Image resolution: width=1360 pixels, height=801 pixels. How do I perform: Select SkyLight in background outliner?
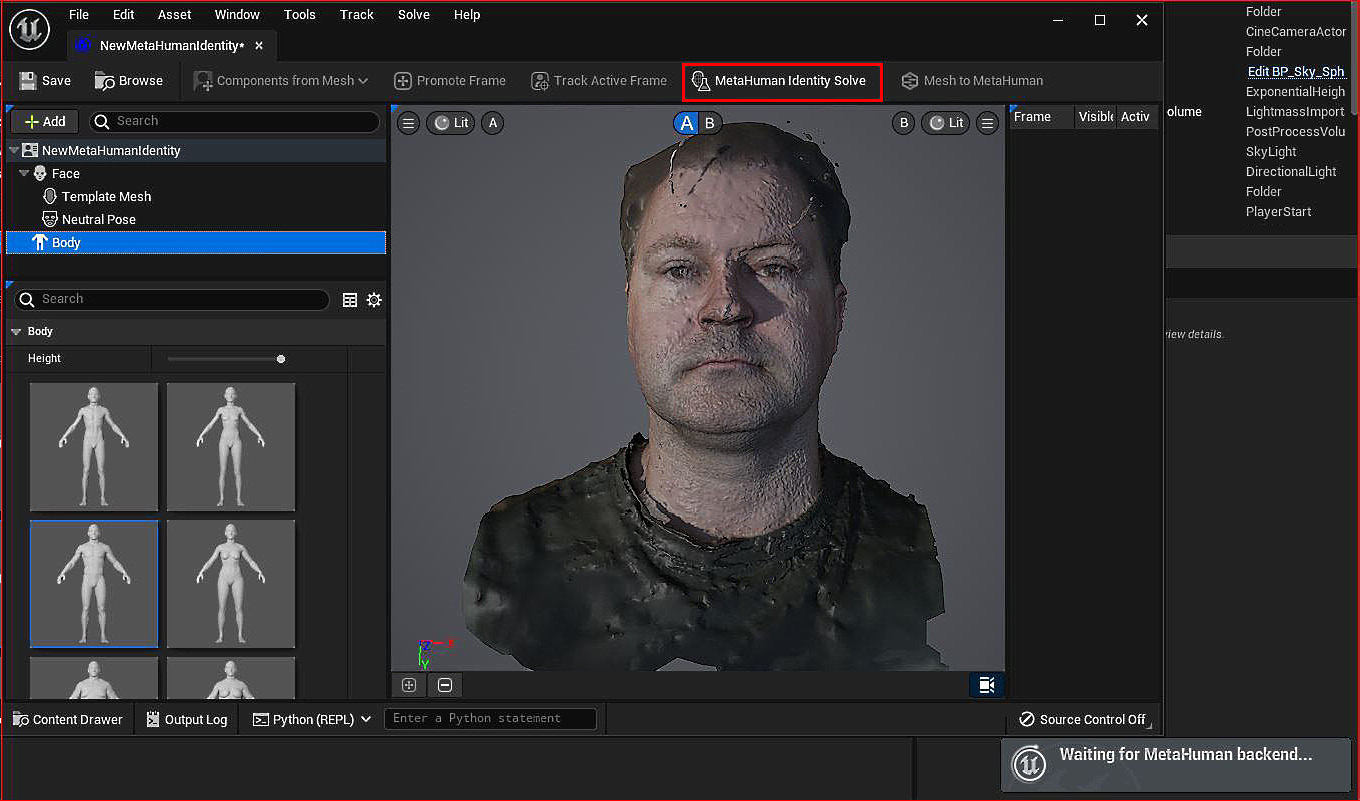(x=1271, y=152)
